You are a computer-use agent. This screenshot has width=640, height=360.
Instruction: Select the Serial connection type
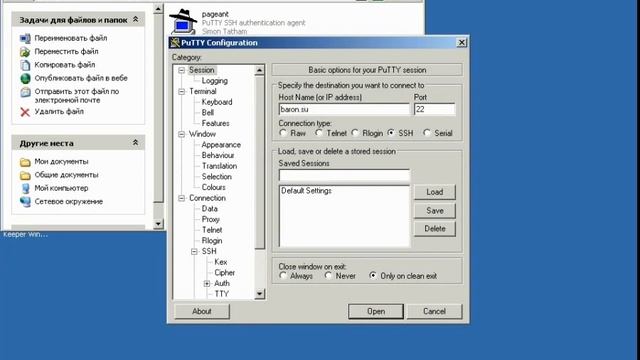[x=427, y=133]
